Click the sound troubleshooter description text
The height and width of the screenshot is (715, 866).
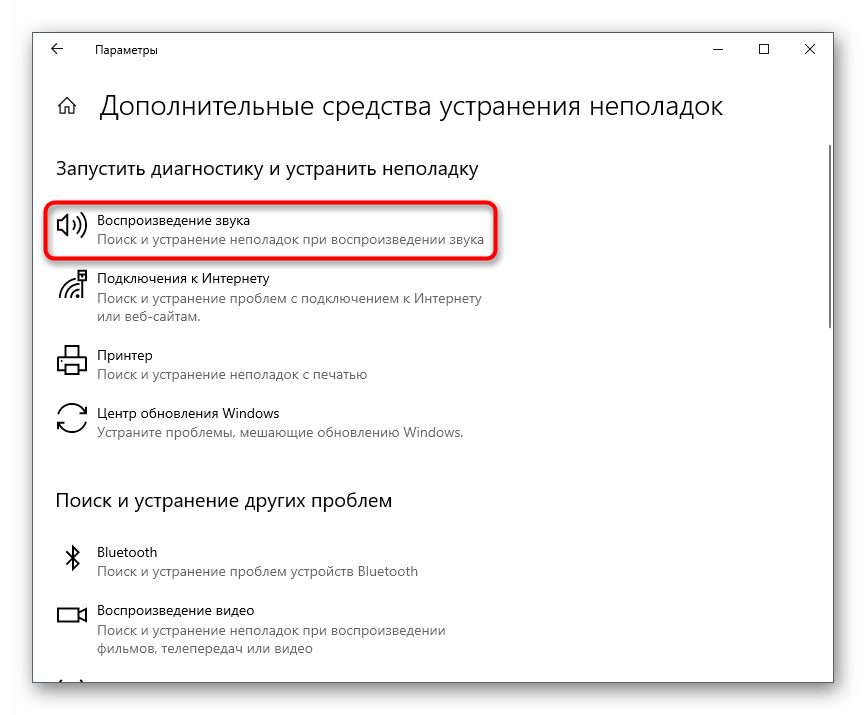click(290, 240)
